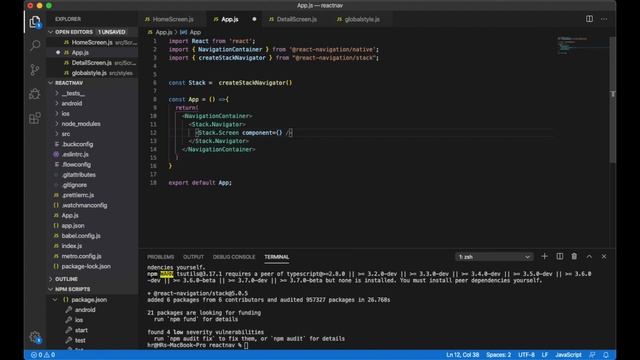640x360 pixels.
Task: Expand the node_modules folder
Action: 81,124
